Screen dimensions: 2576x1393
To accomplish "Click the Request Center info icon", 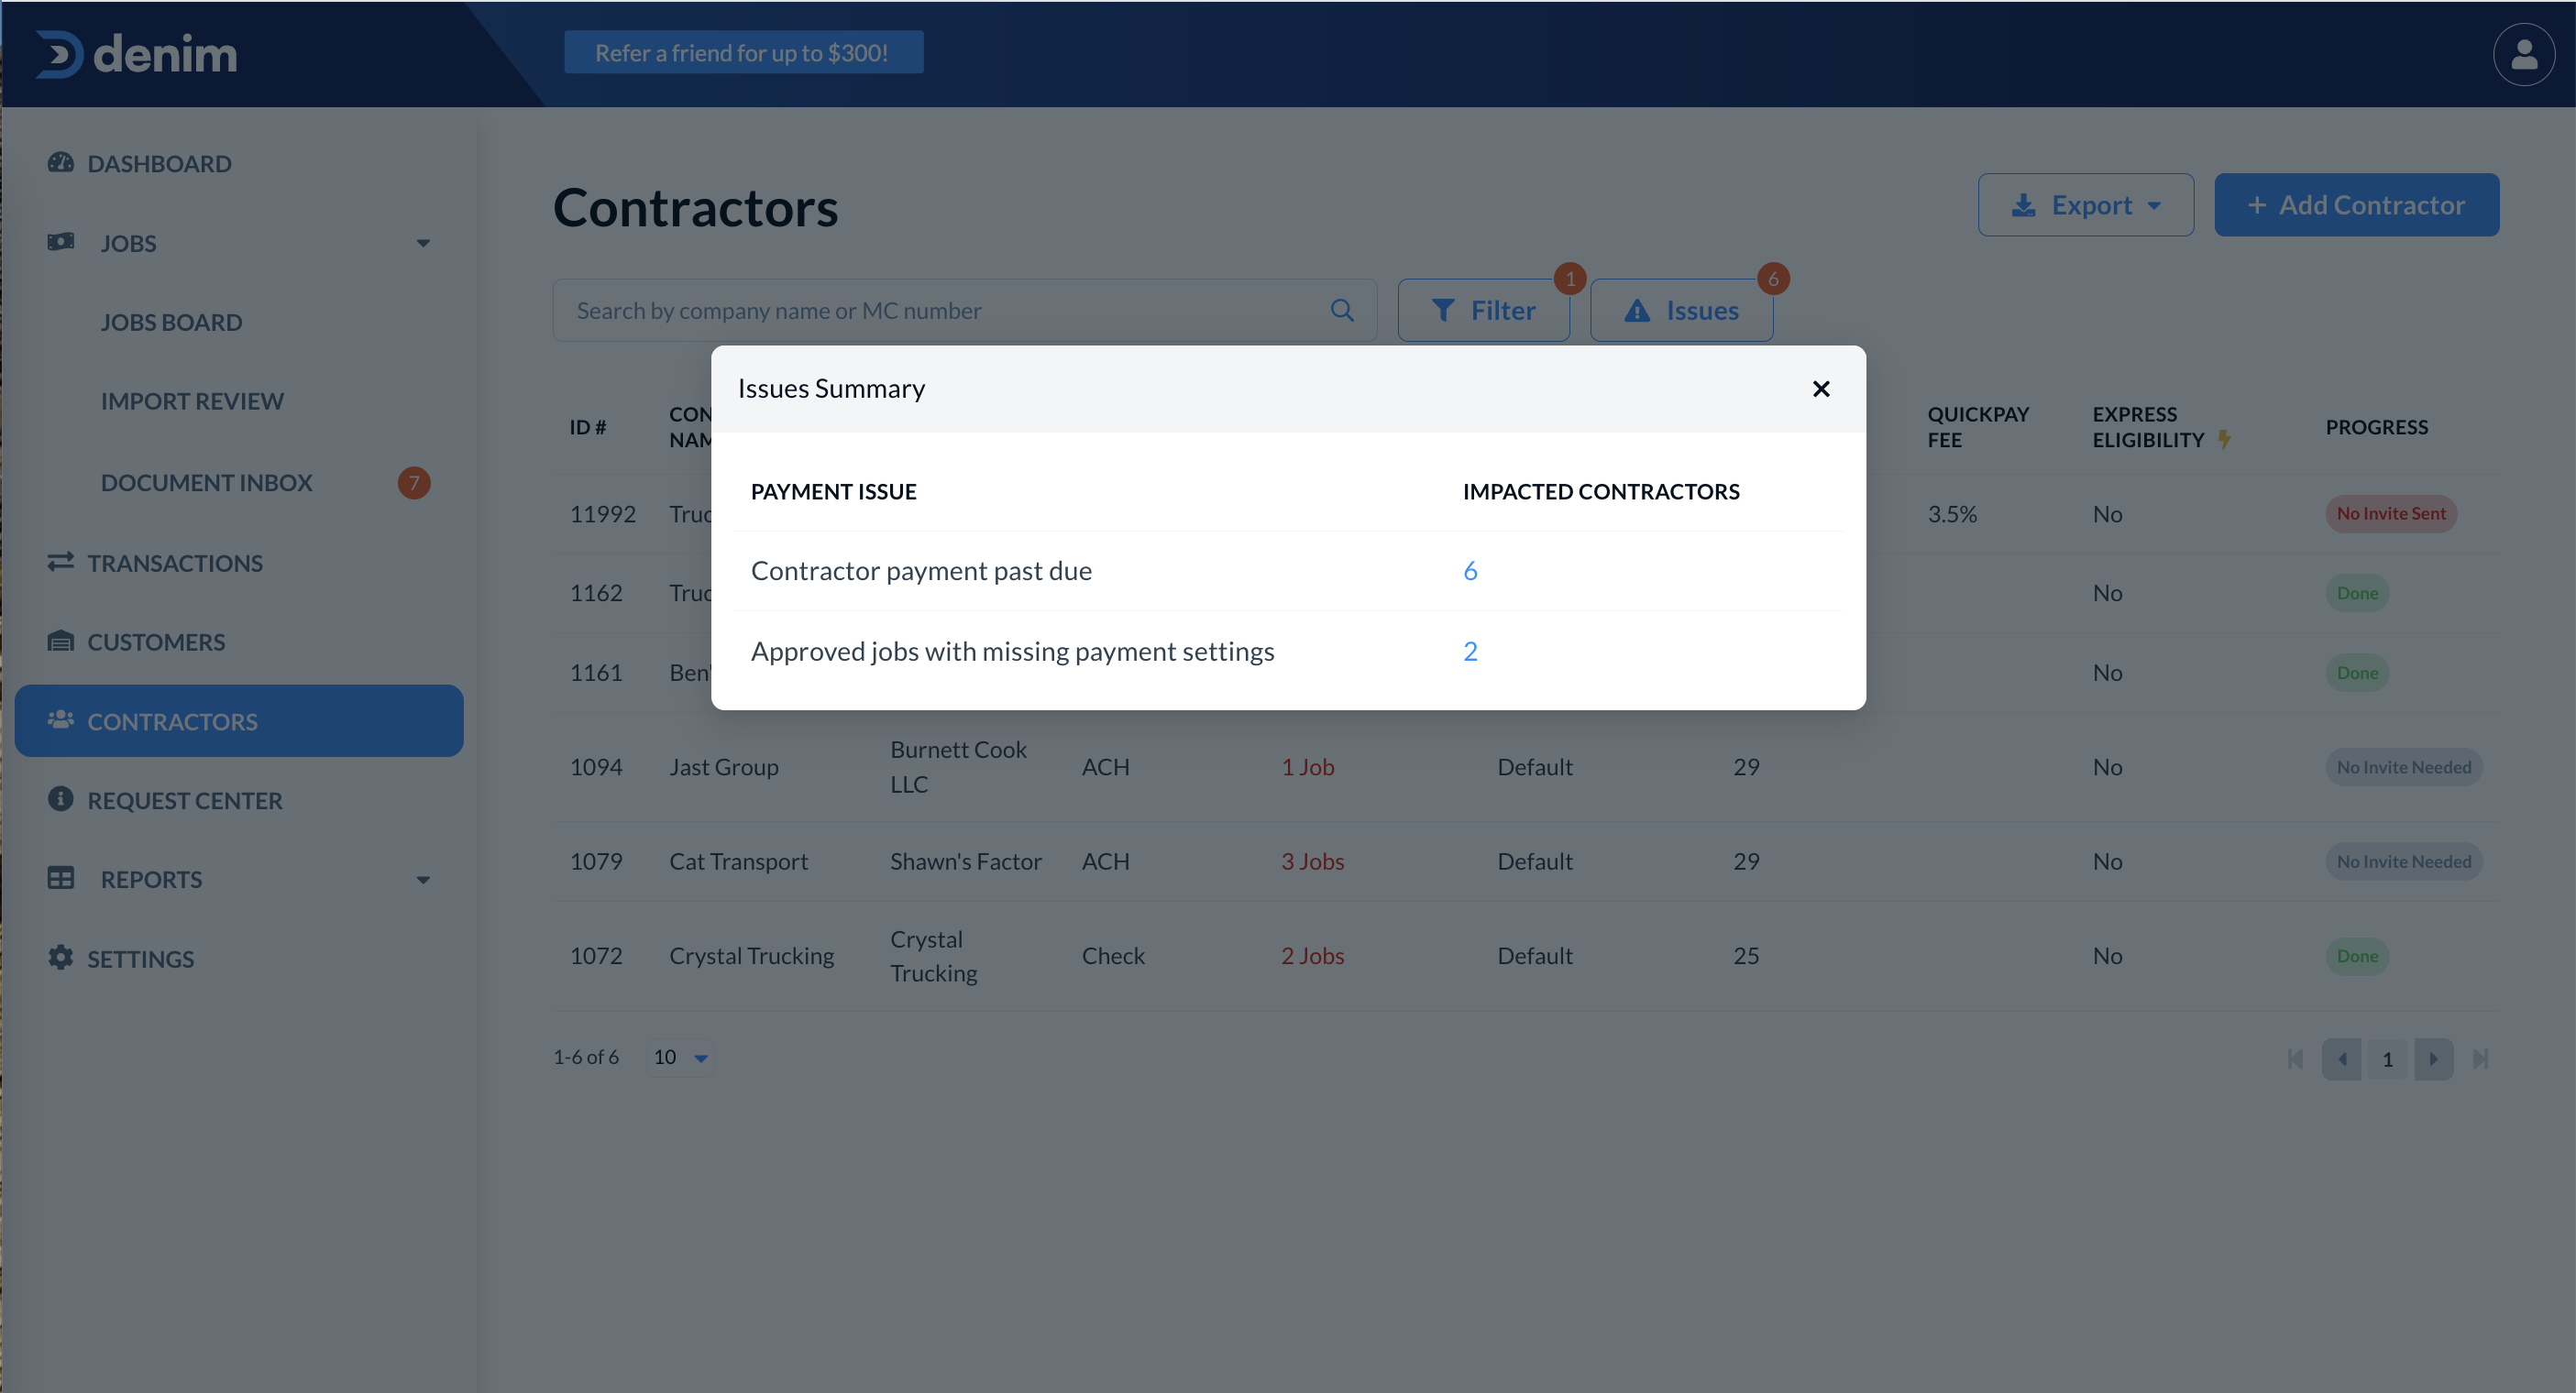I will (61, 799).
